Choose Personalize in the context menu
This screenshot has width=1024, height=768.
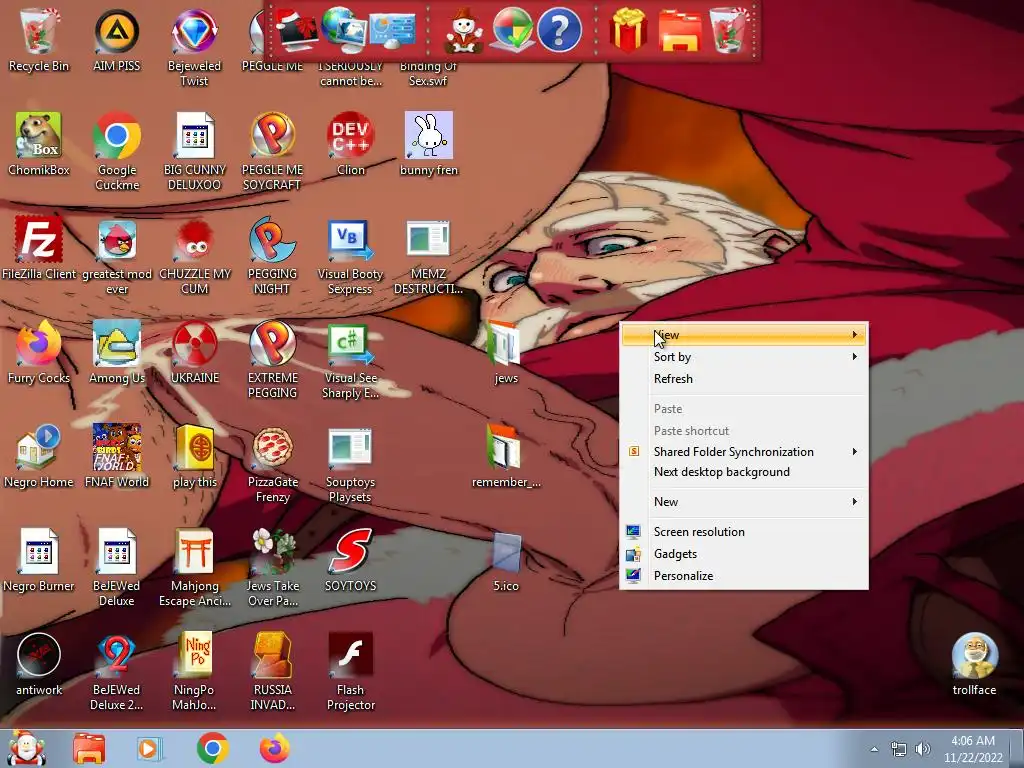pos(744,575)
